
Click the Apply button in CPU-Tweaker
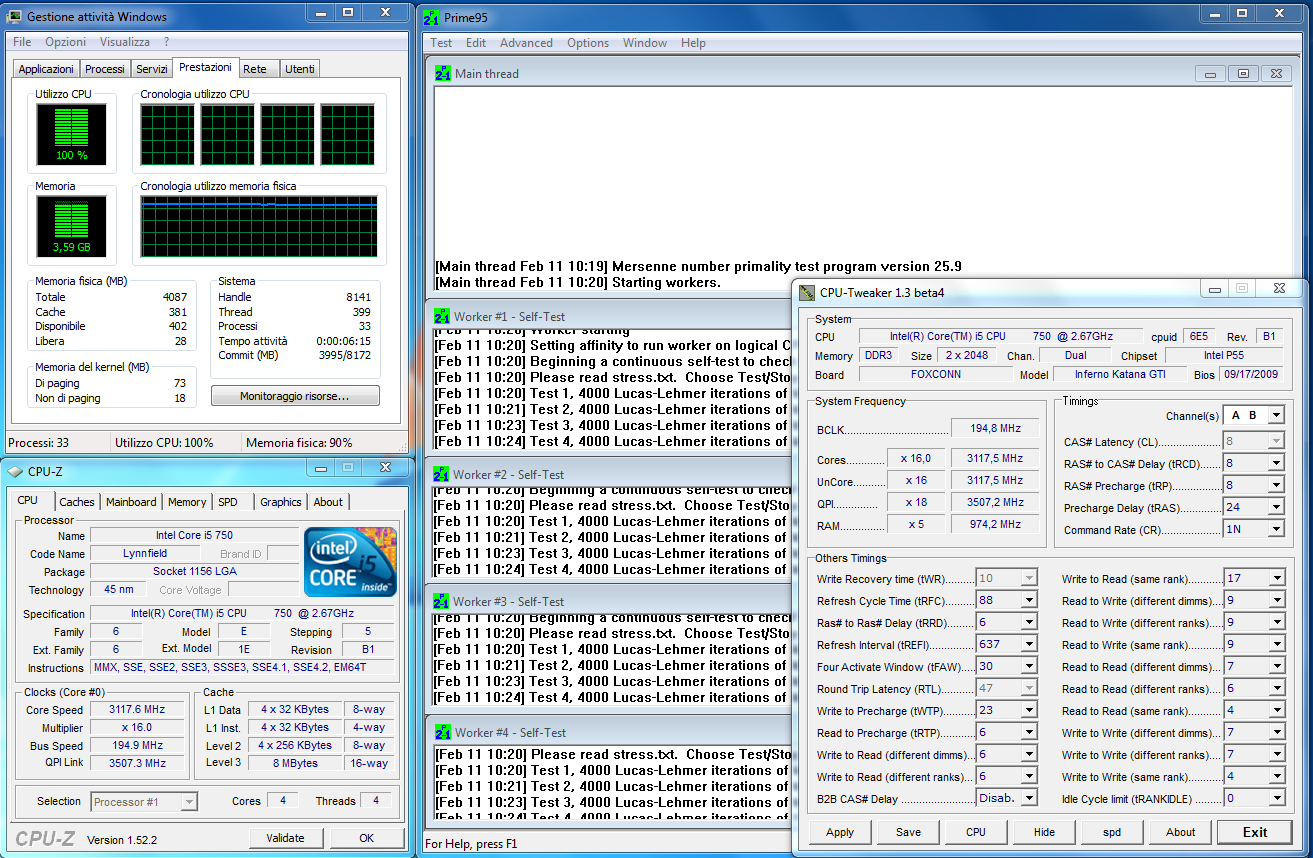pos(840,832)
